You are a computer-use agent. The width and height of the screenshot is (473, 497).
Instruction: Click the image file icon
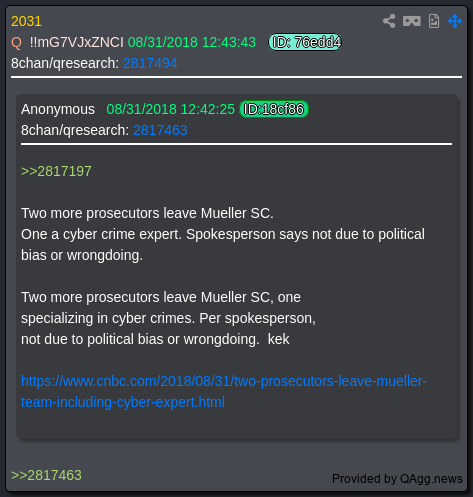tap(434, 21)
